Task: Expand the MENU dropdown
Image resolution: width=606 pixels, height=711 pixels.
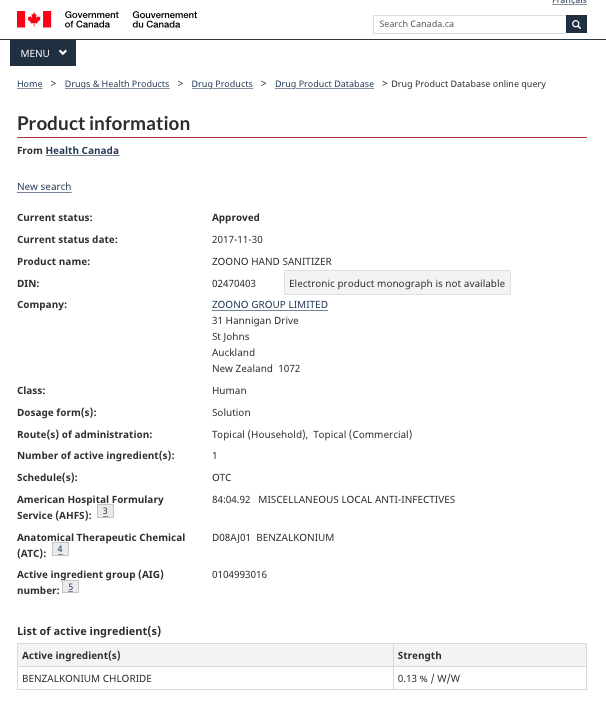Action: coord(43,53)
